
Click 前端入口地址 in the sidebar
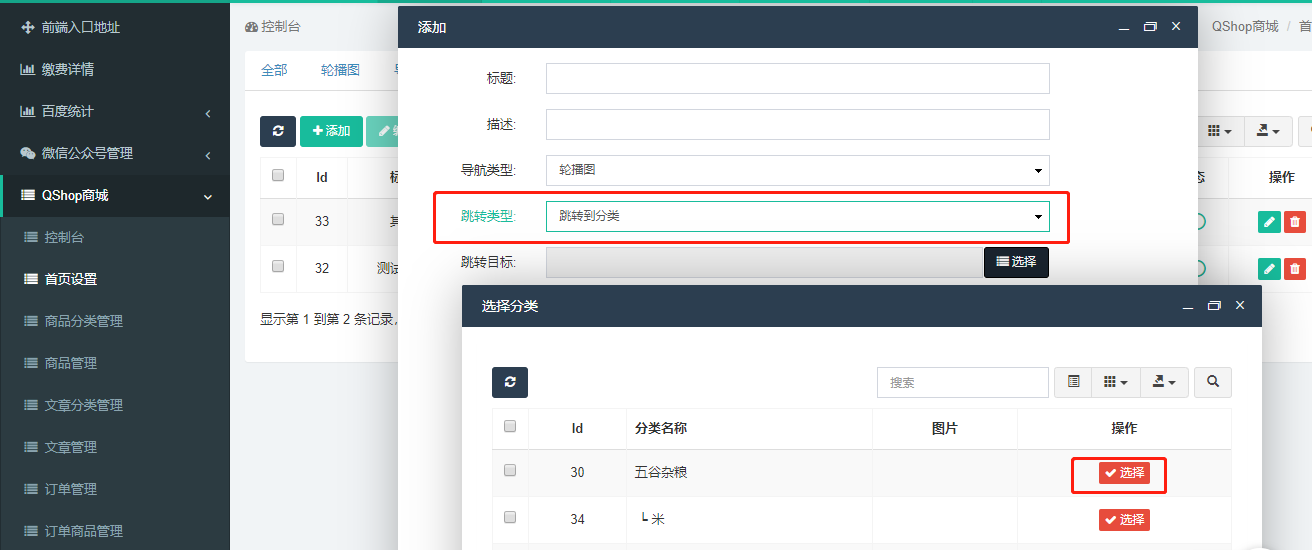pos(80,27)
